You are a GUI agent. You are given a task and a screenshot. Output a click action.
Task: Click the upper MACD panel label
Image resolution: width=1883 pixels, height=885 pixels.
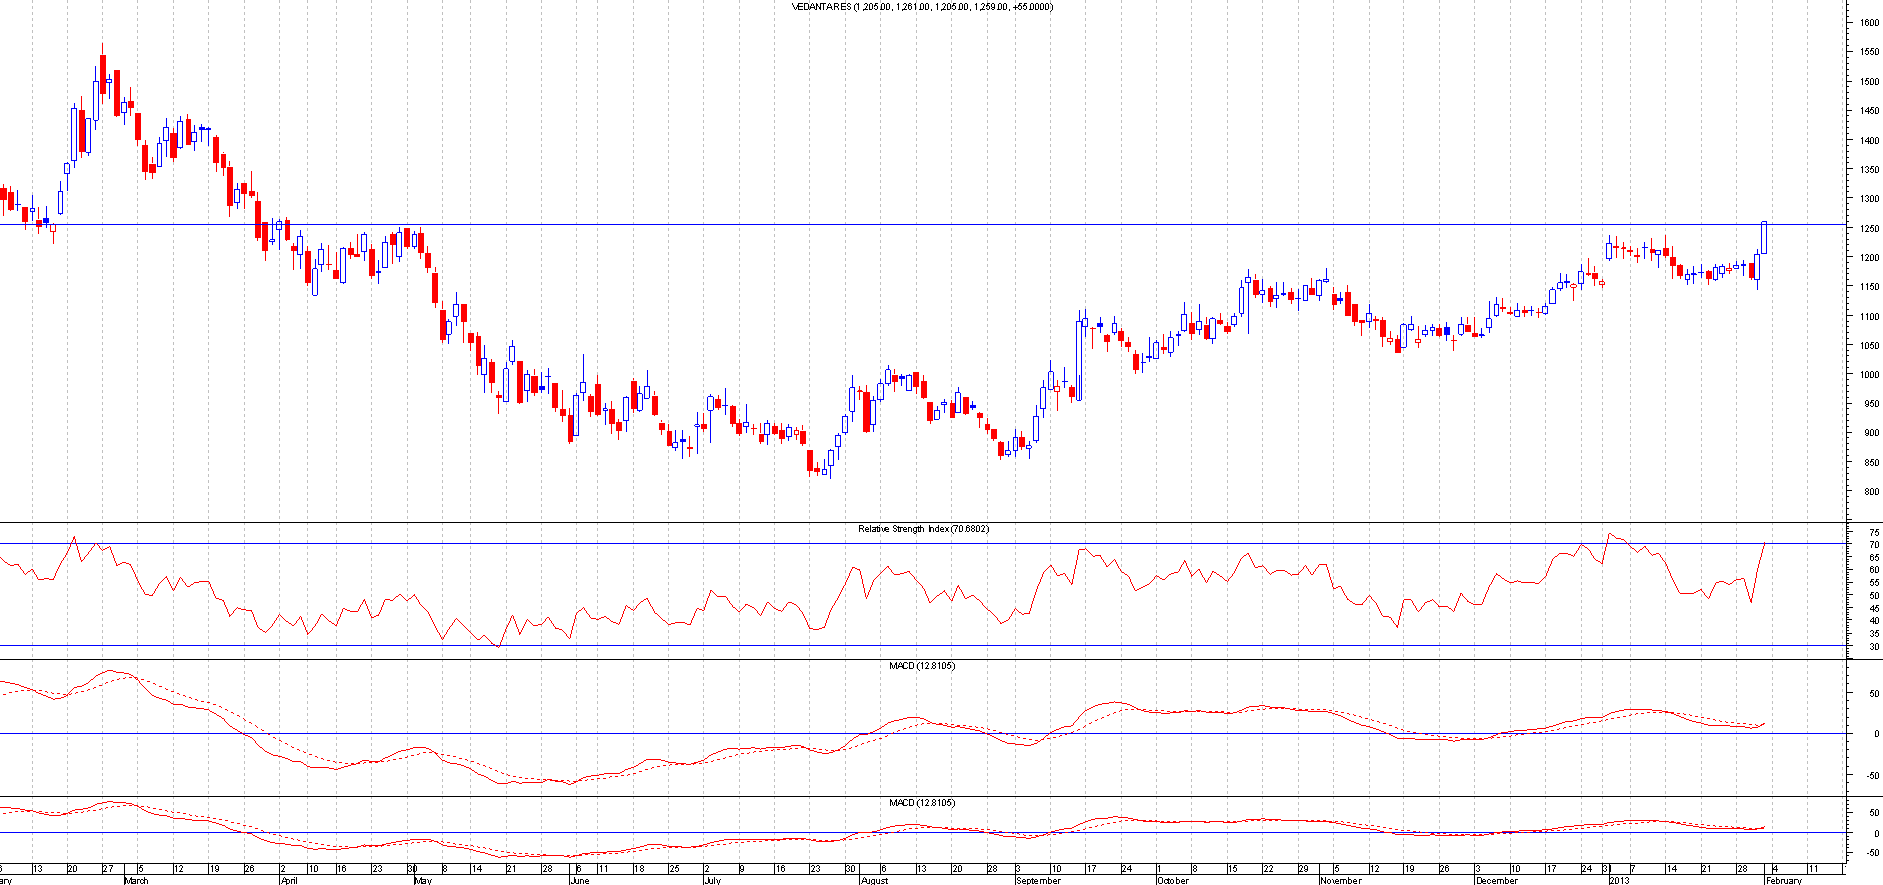pyautogui.click(x=921, y=666)
